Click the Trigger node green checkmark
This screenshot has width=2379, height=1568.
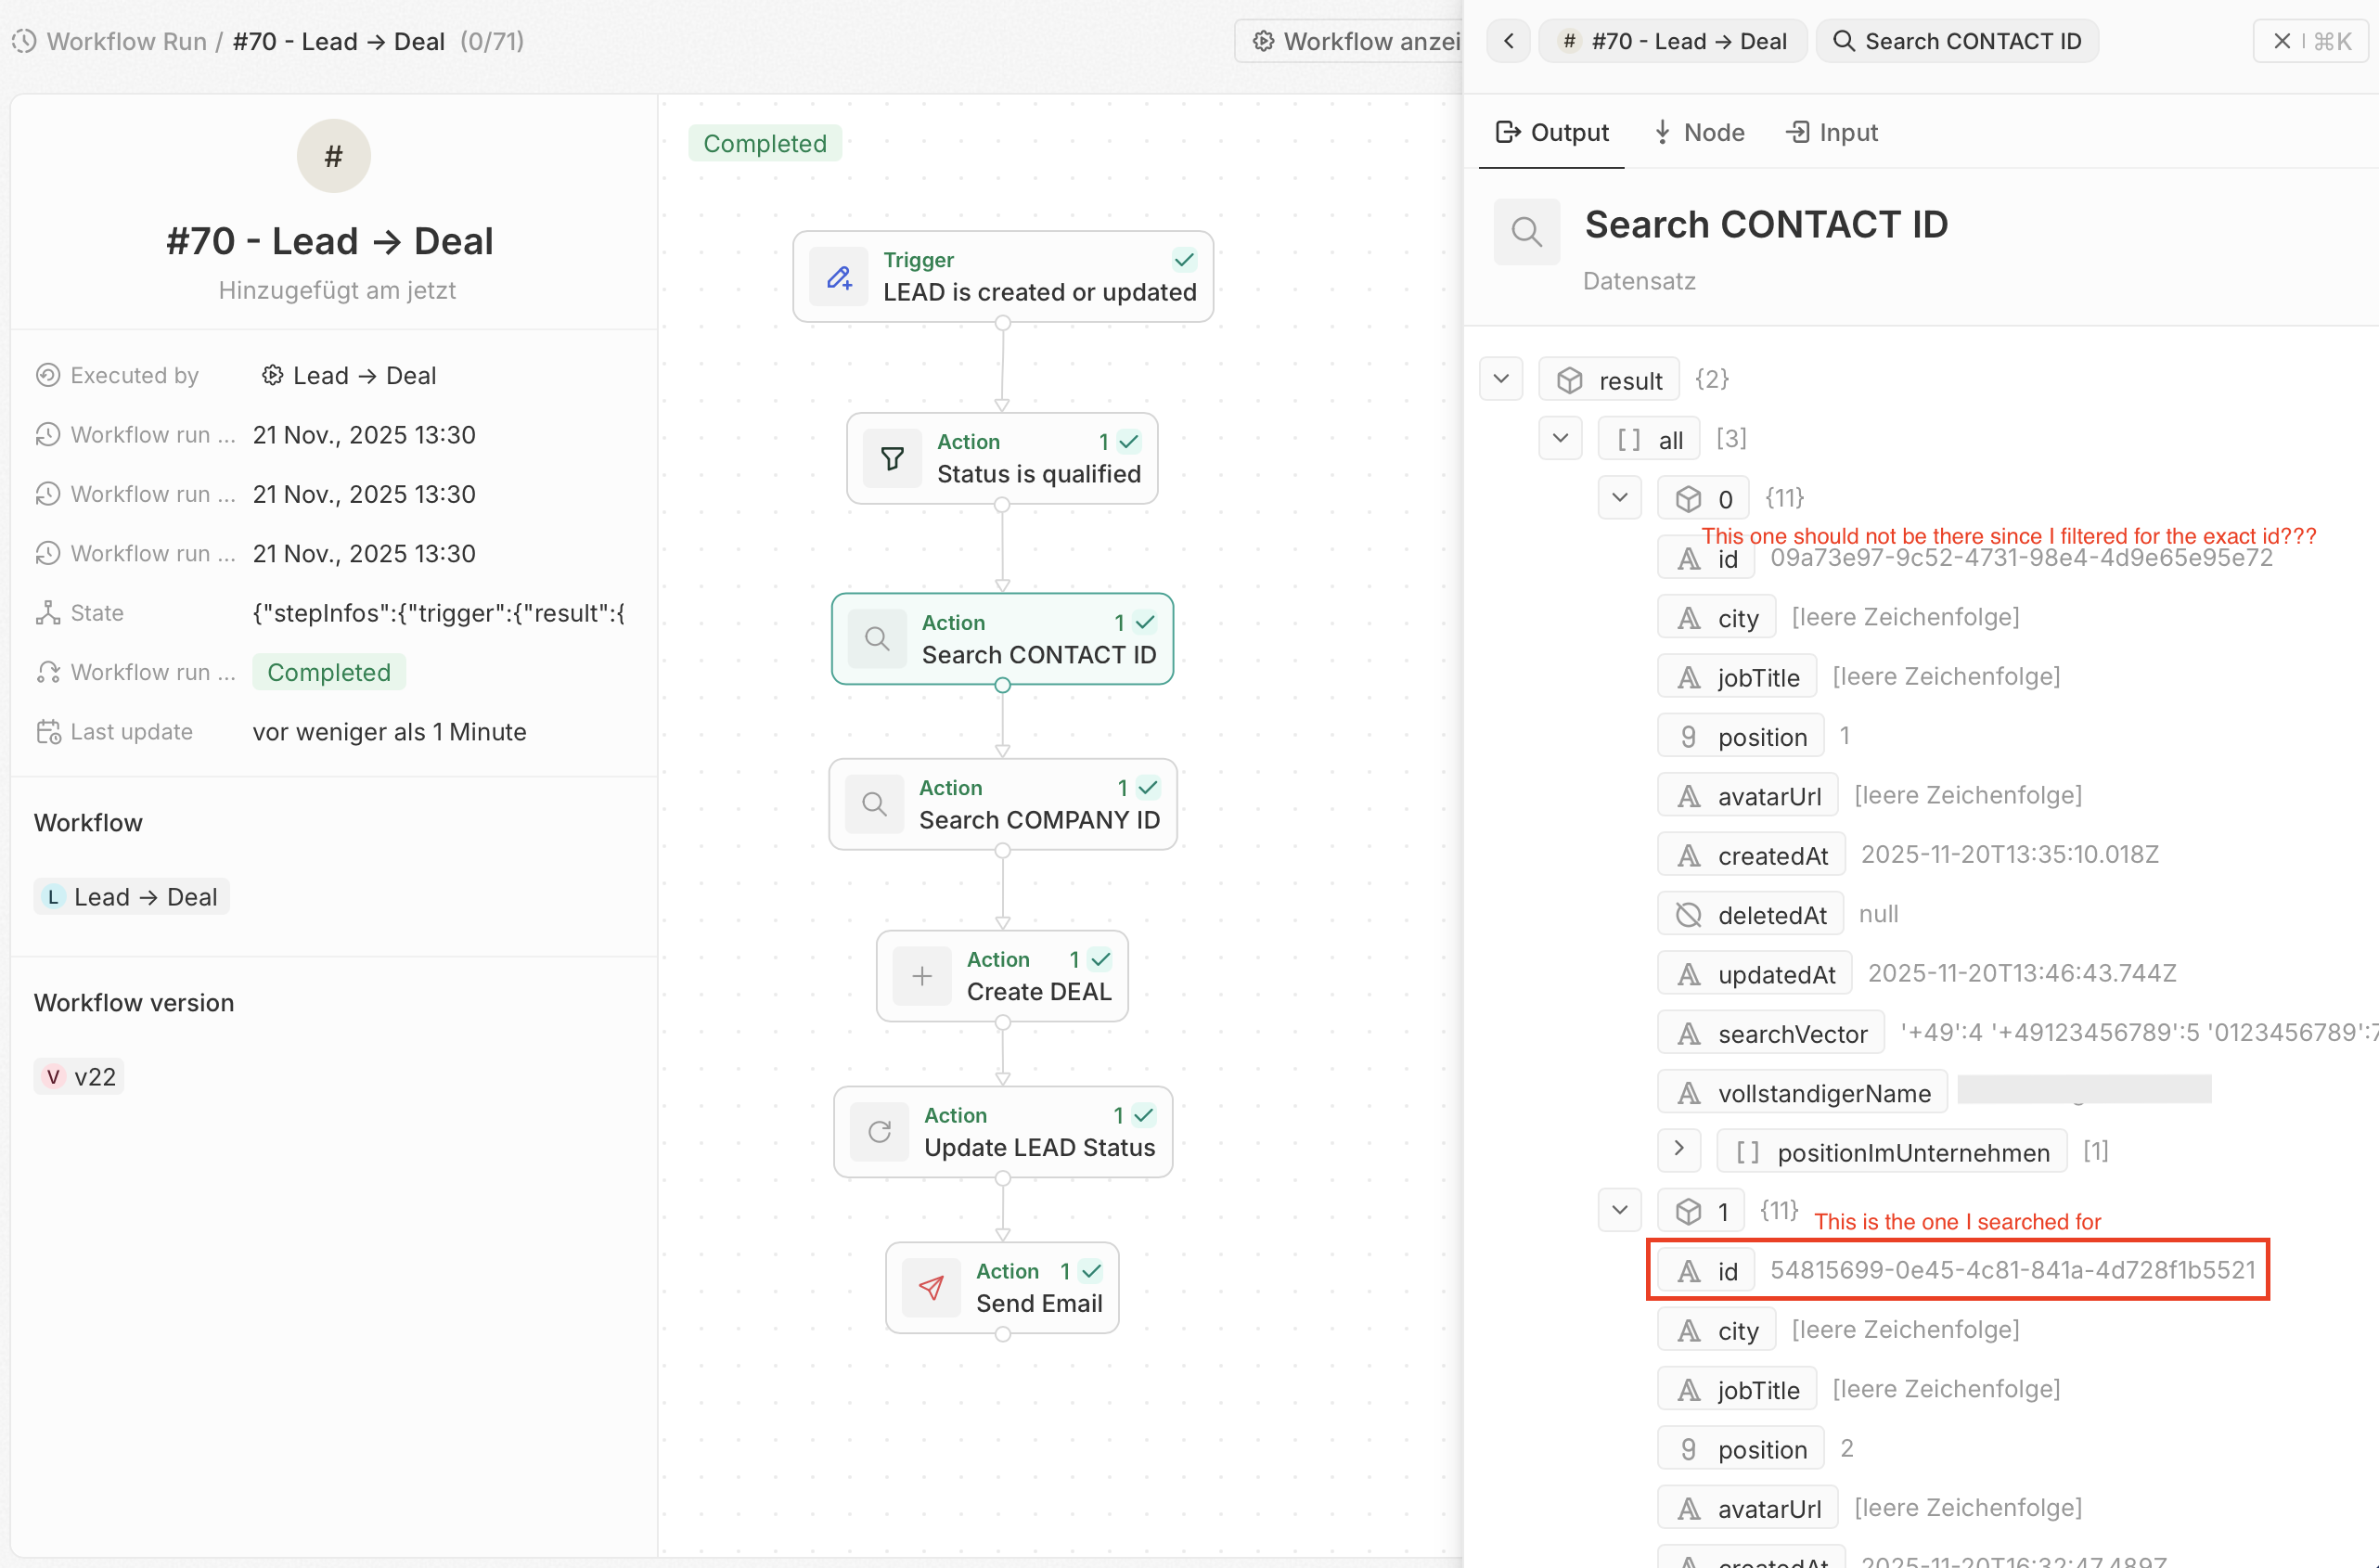point(1184,260)
